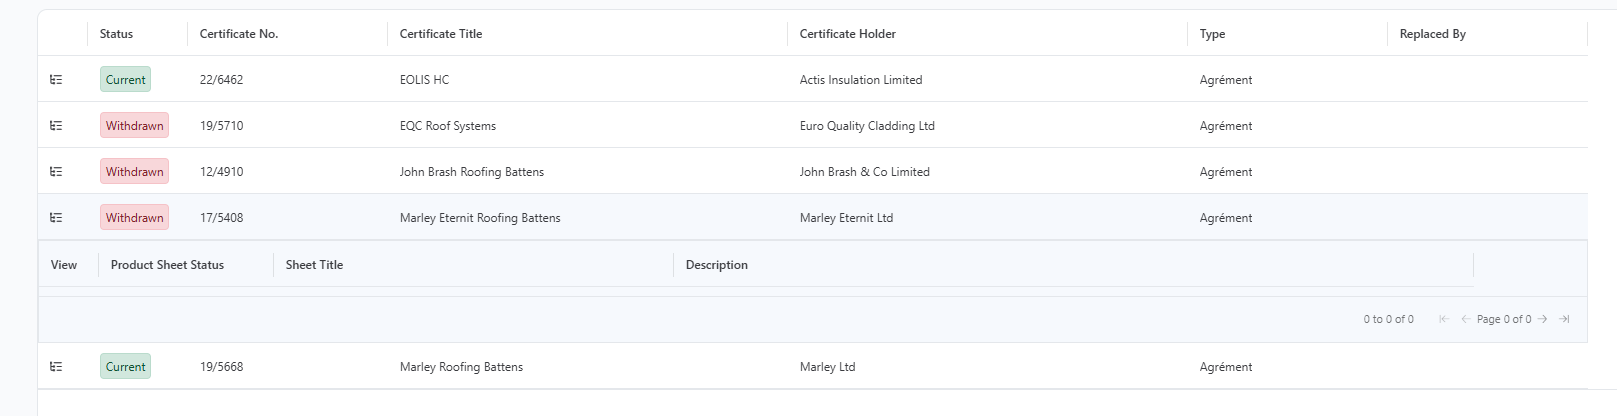Go to last page of product sheets

point(1565,319)
